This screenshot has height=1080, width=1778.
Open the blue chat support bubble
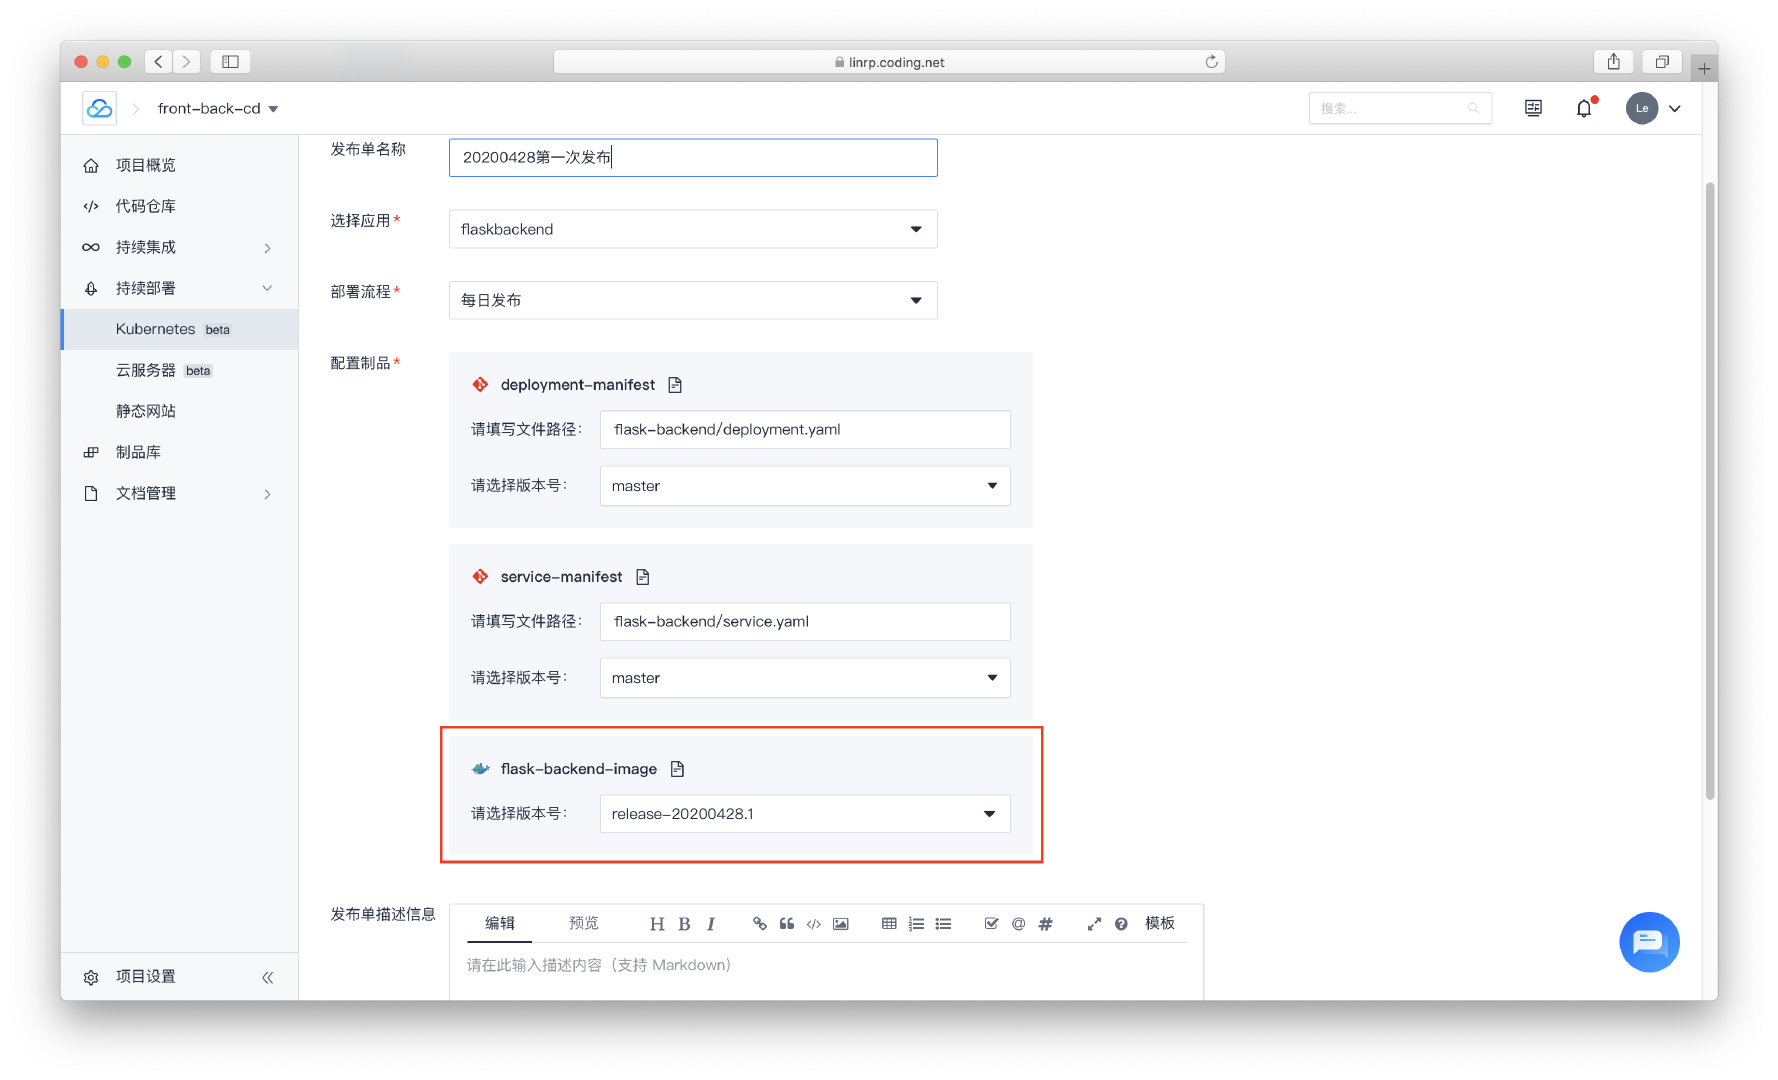1649,942
